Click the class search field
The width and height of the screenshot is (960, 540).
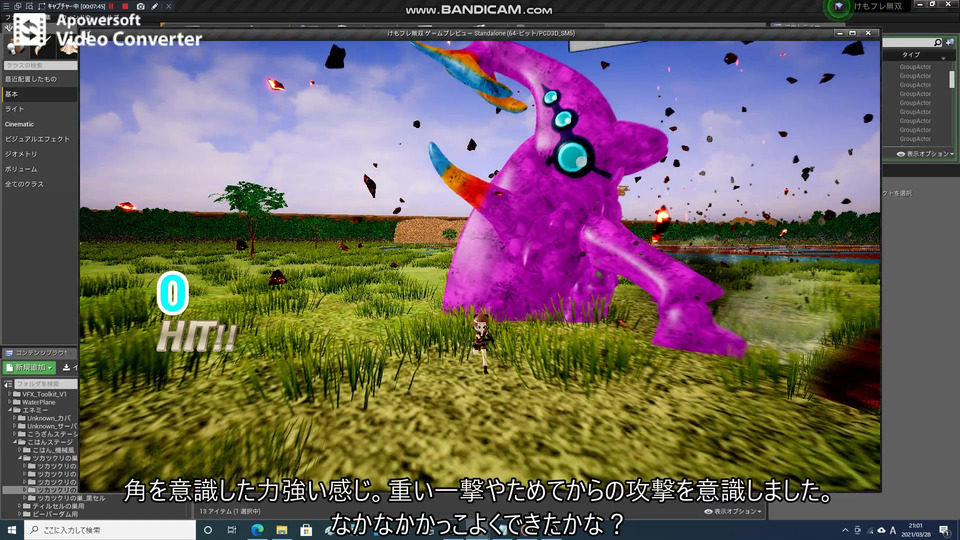[x=40, y=65]
